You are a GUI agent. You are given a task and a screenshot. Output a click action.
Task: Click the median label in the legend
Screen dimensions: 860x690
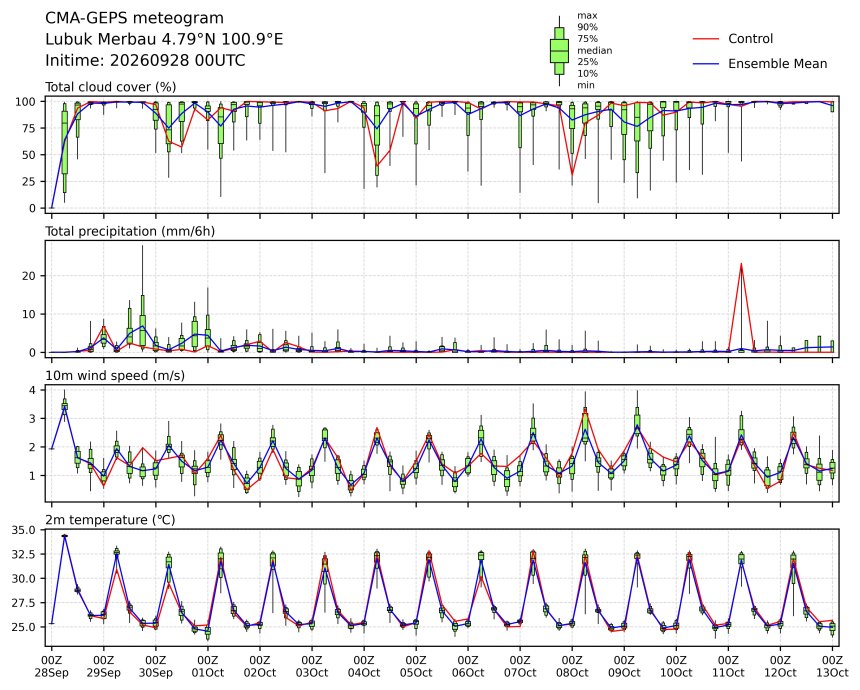coord(595,50)
